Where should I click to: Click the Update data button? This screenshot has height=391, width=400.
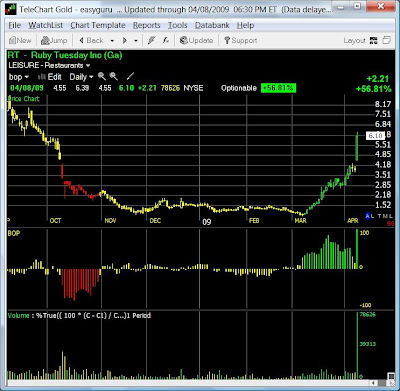196,41
